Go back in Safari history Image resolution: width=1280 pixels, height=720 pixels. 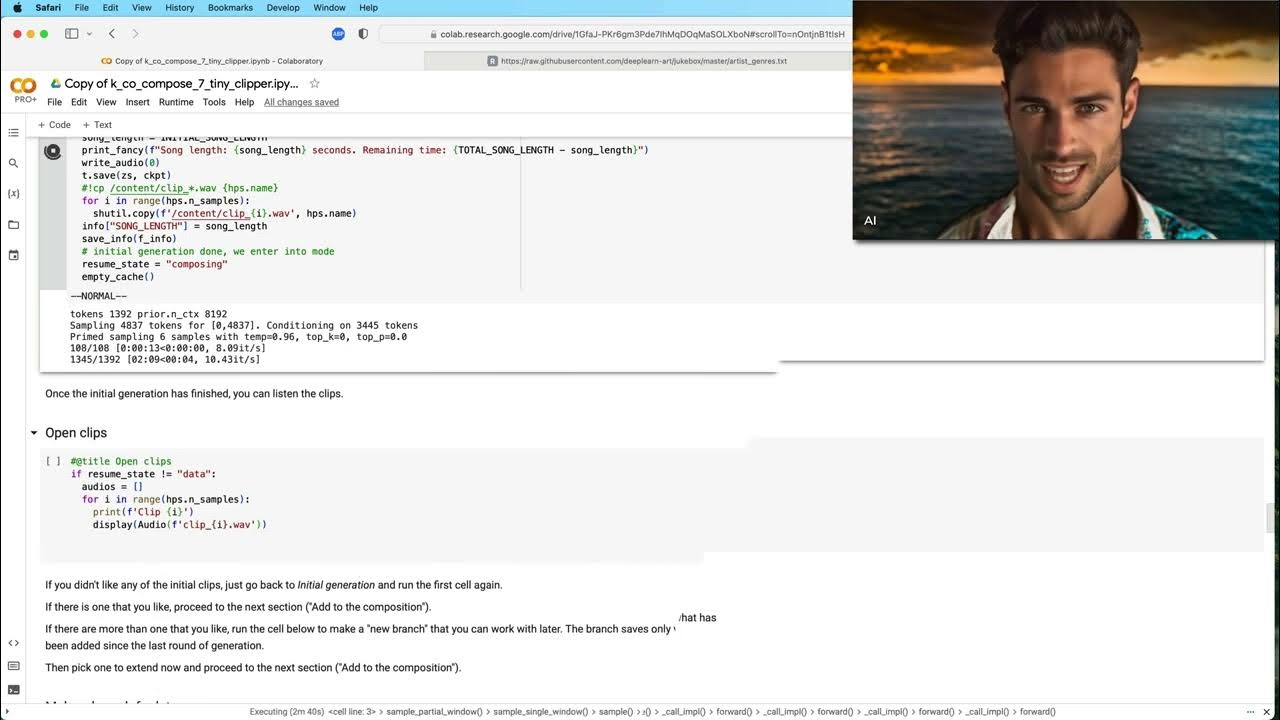(x=112, y=34)
